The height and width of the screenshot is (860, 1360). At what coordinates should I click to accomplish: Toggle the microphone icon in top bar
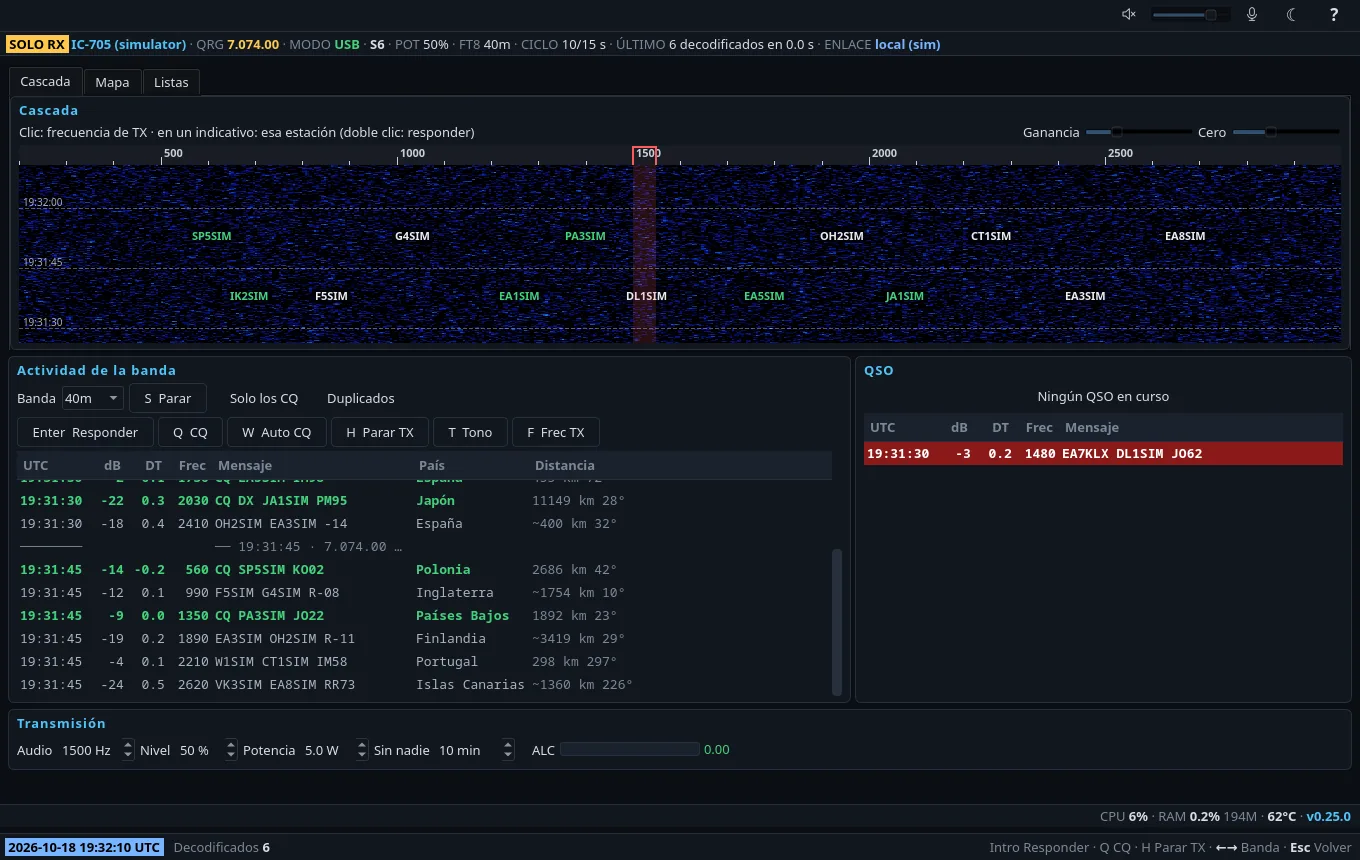click(x=1252, y=14)
